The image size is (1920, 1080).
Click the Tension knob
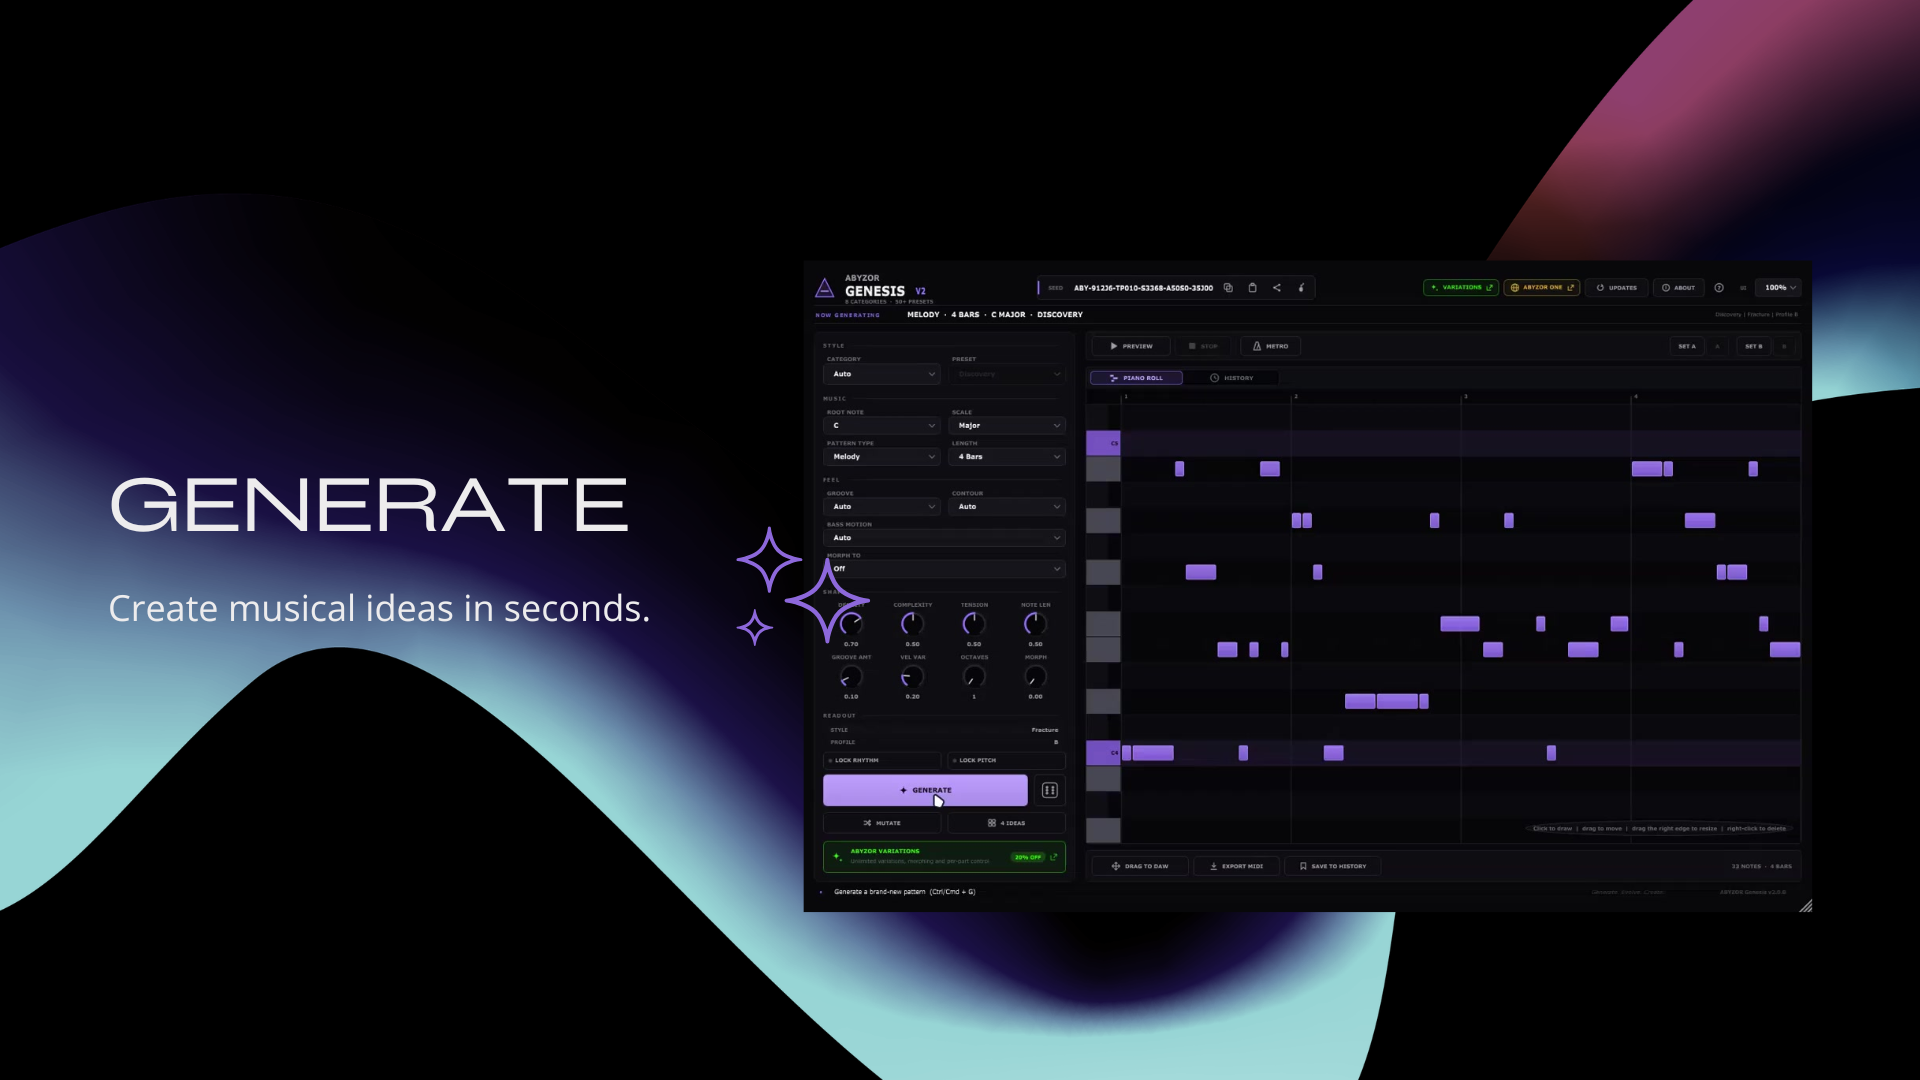click(x=974, y=624)
